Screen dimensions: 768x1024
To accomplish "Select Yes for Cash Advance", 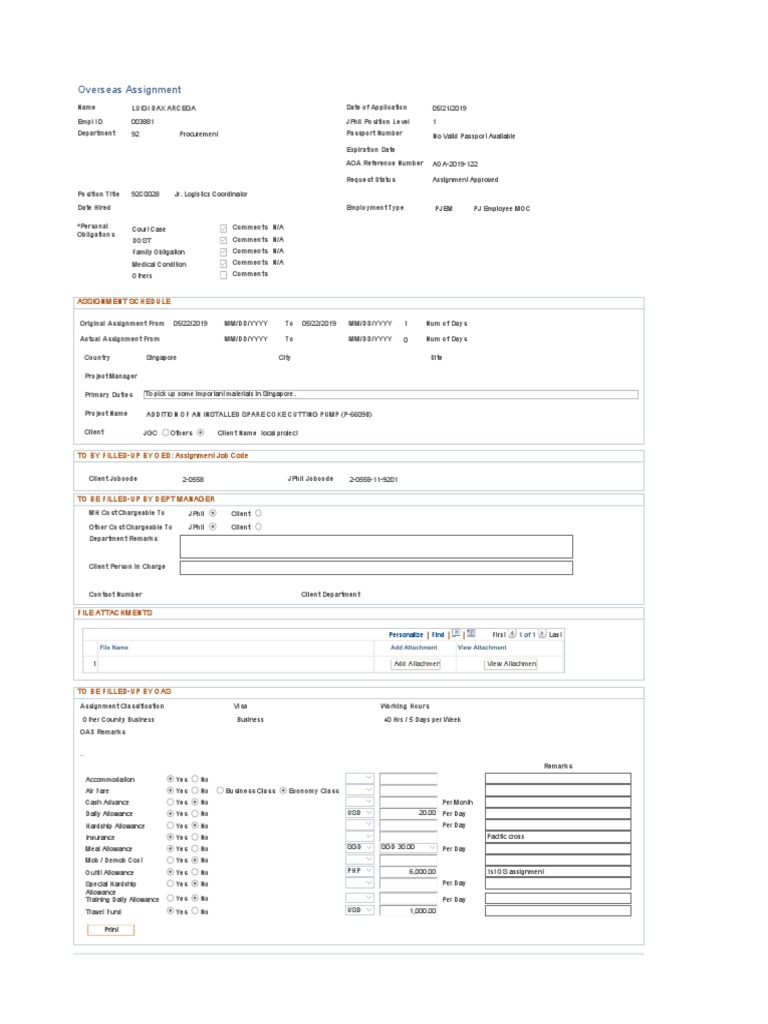I will [170, 802].
